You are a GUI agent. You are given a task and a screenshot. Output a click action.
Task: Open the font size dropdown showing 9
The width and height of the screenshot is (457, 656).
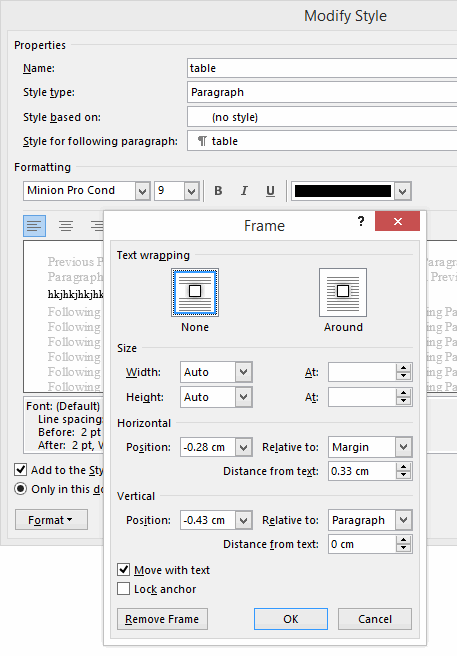(x=191, y=191)
